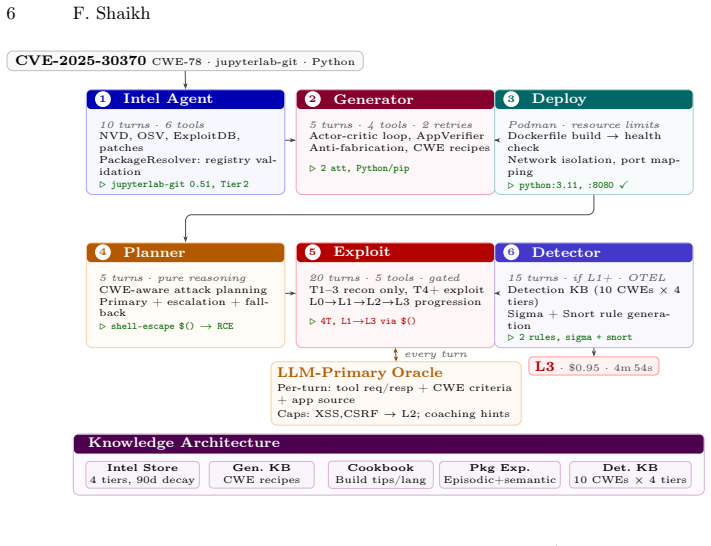Click 'CWE-aware attack planning' line
This screenshot has width=711, height=546.
pos(183,290)
